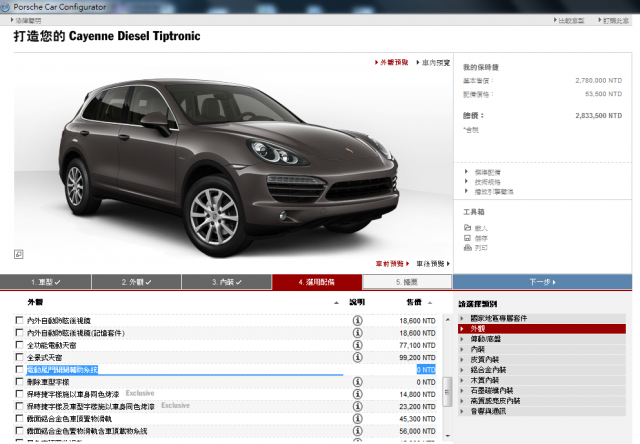This screenshot has width=640, height=444.
Task: Open info icon on the 14,800 NTD row
Action: [x=357, y=394]
